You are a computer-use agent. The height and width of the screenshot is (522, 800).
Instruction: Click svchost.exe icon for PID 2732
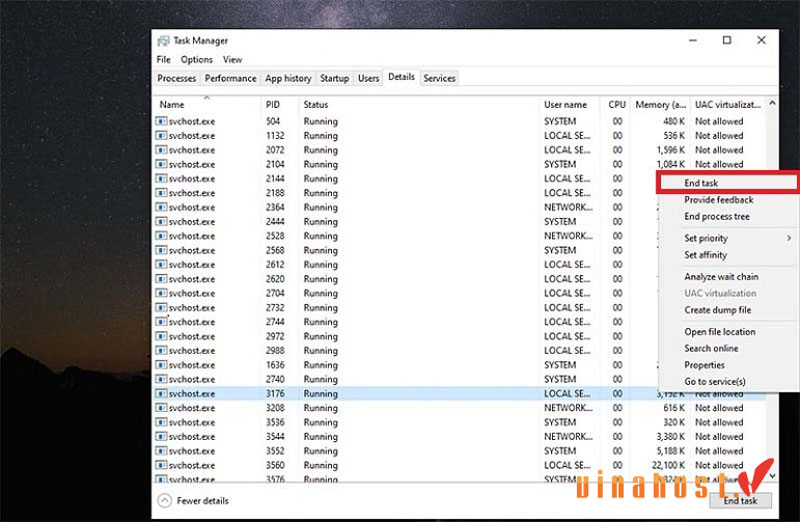click(x=161, y=308)
